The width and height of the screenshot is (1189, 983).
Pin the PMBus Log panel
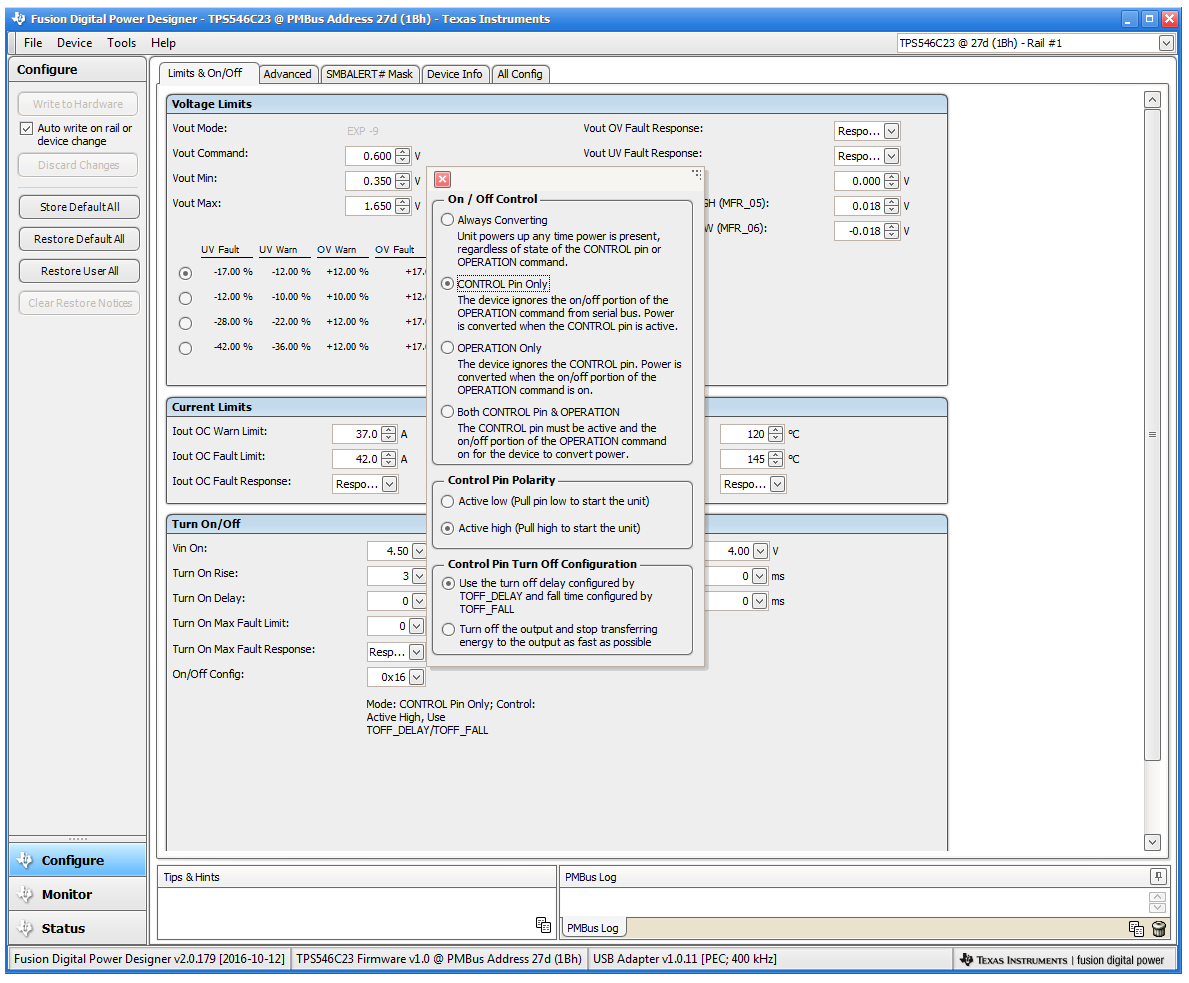(1159, 877)
